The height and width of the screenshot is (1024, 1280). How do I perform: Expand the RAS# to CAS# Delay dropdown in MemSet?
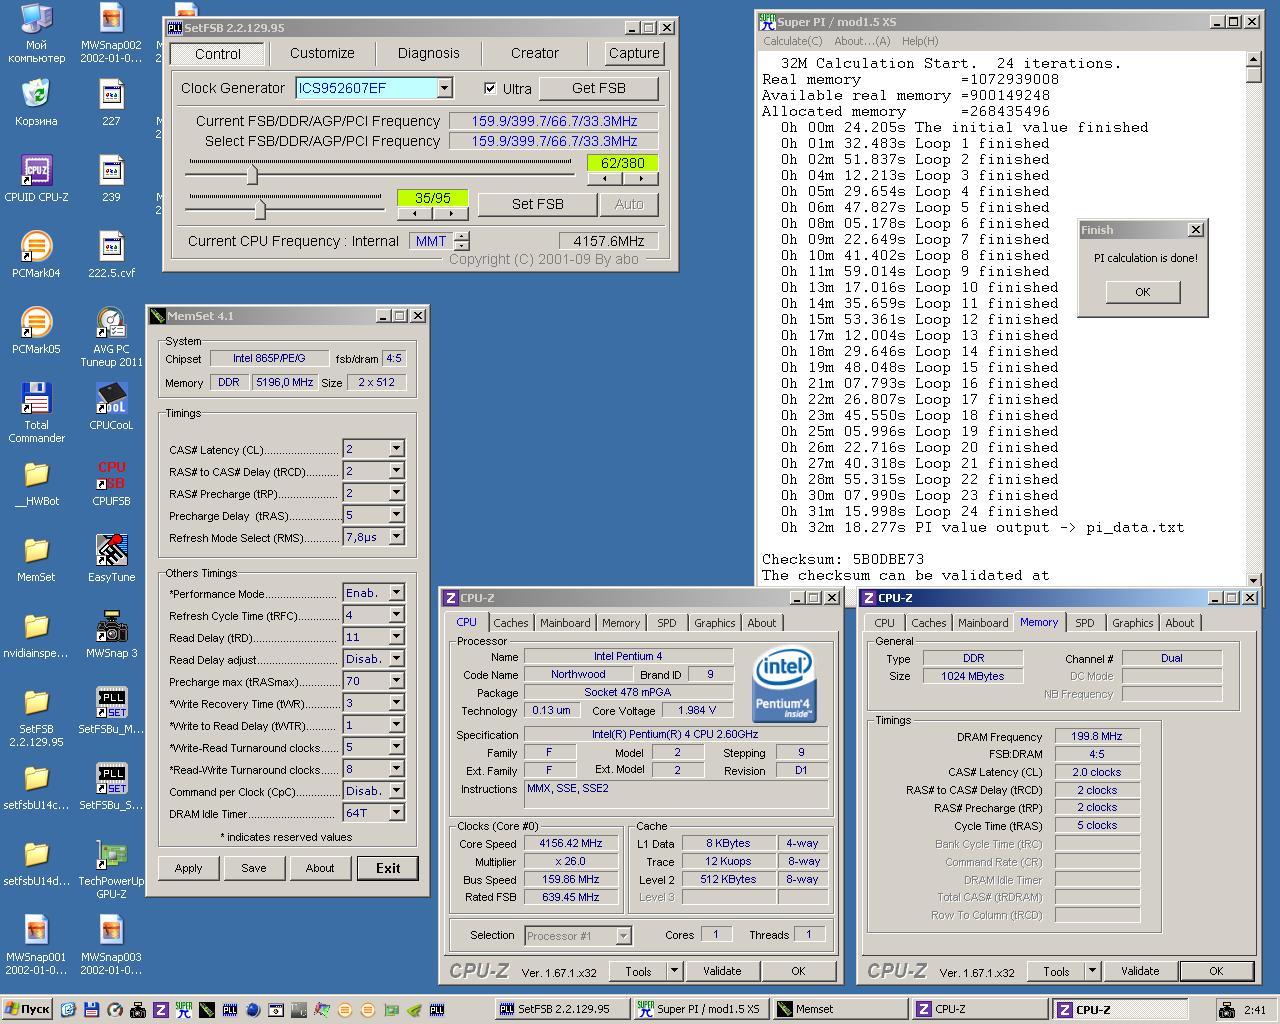396,471
